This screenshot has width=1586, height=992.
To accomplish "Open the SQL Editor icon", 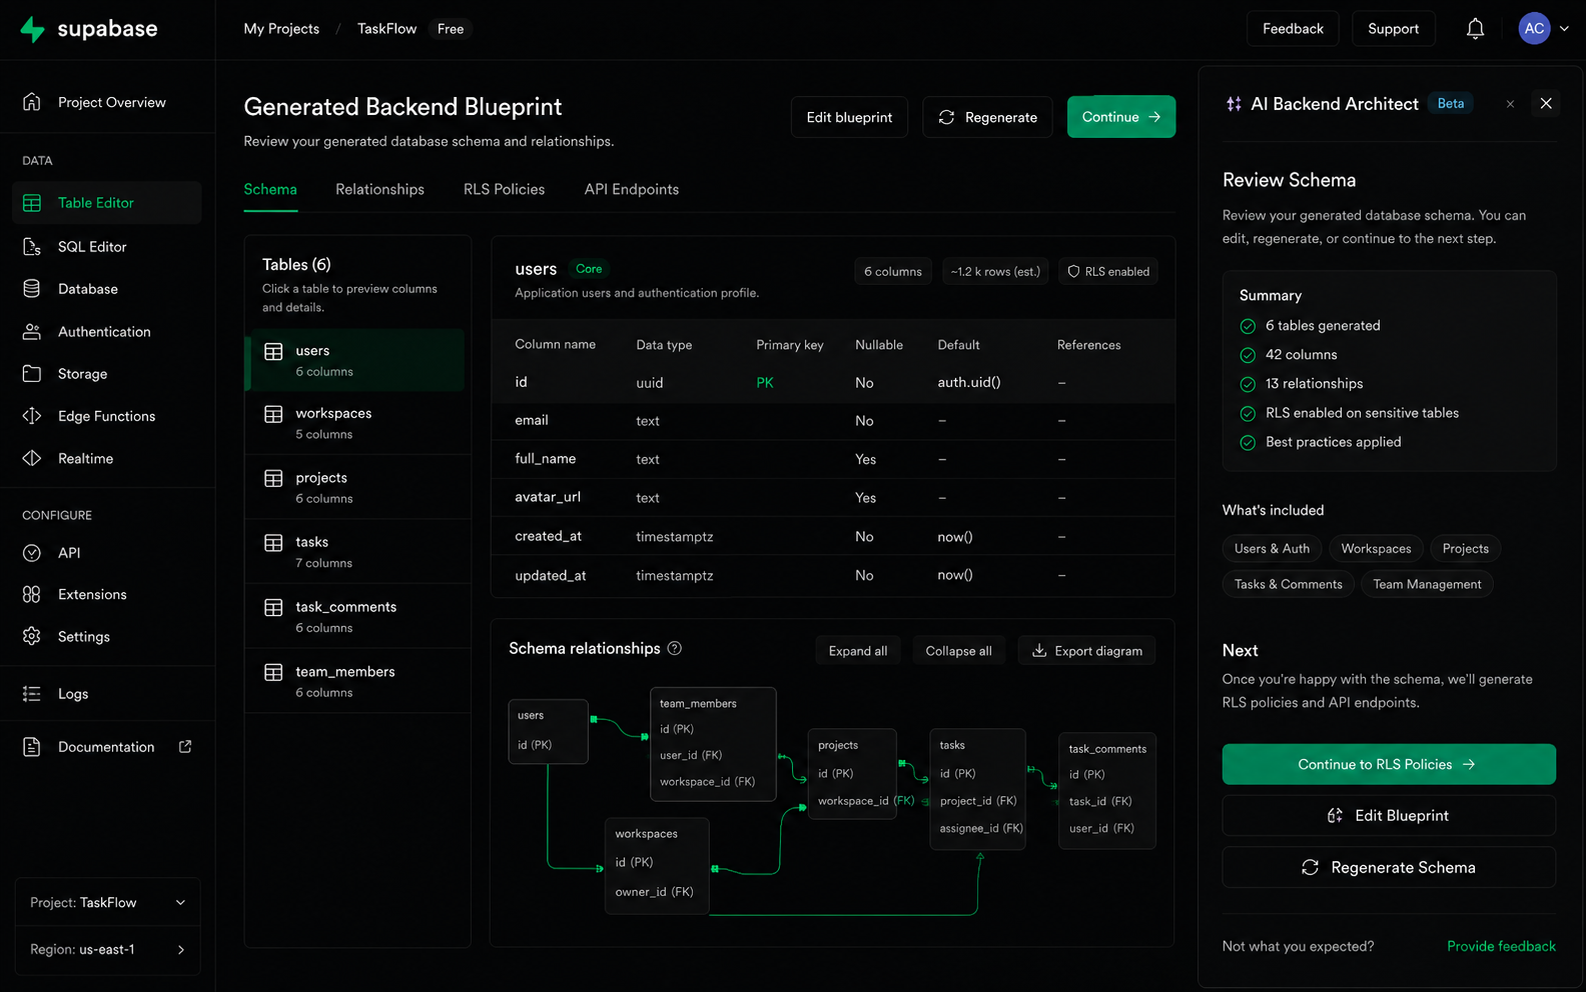I will click(32, 247).
